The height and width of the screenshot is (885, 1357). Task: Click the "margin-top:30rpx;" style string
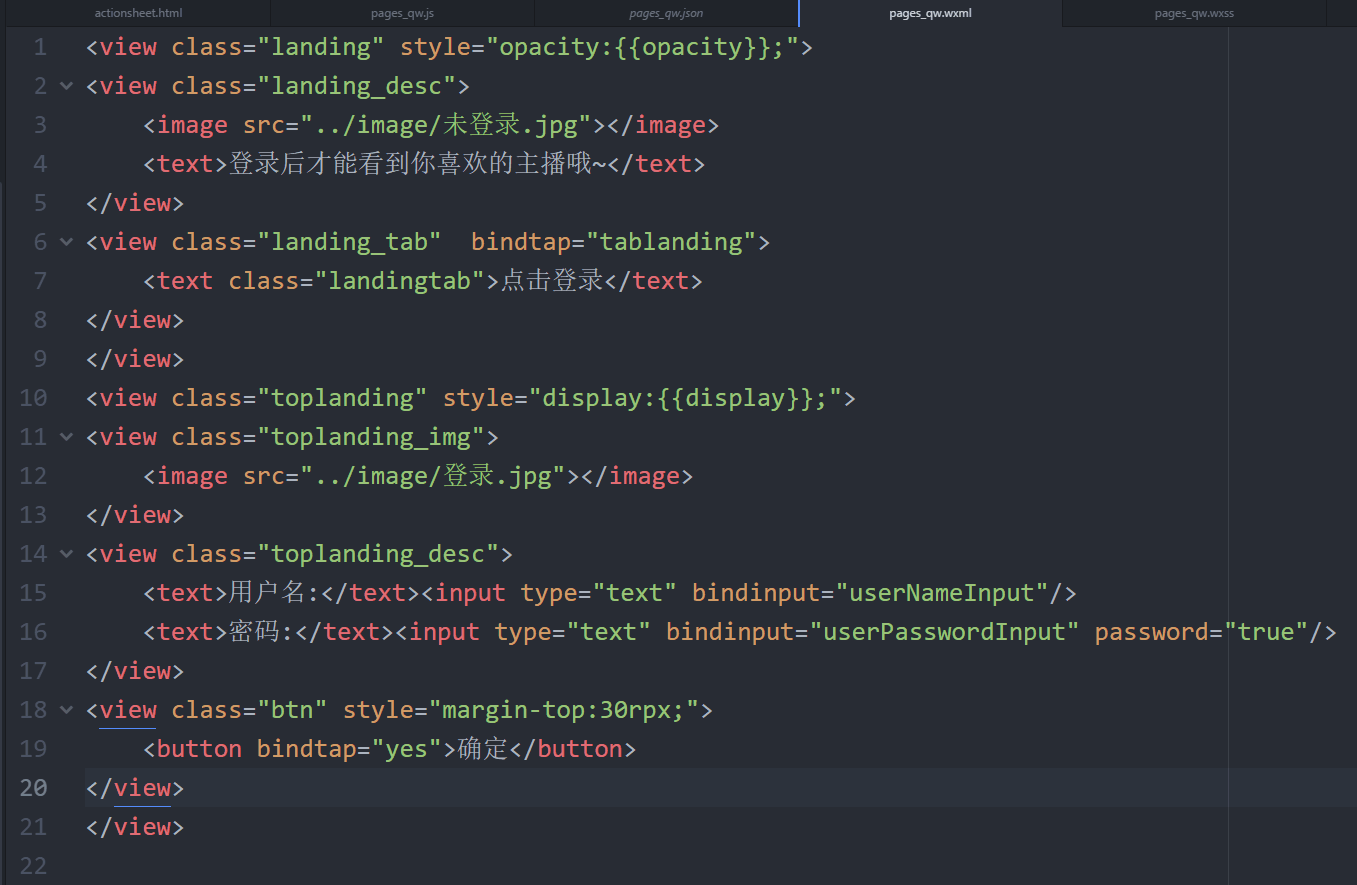tap(563, 710)
